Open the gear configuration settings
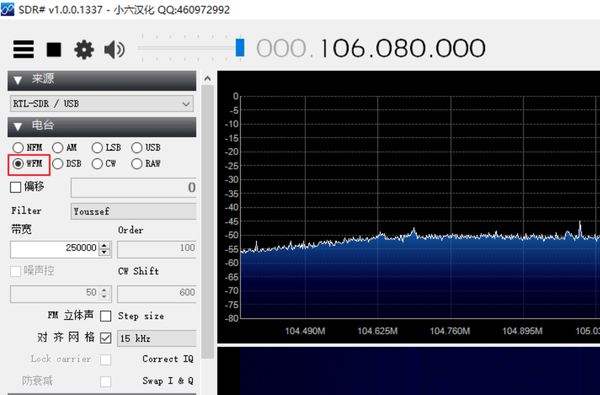 (84, 50)
